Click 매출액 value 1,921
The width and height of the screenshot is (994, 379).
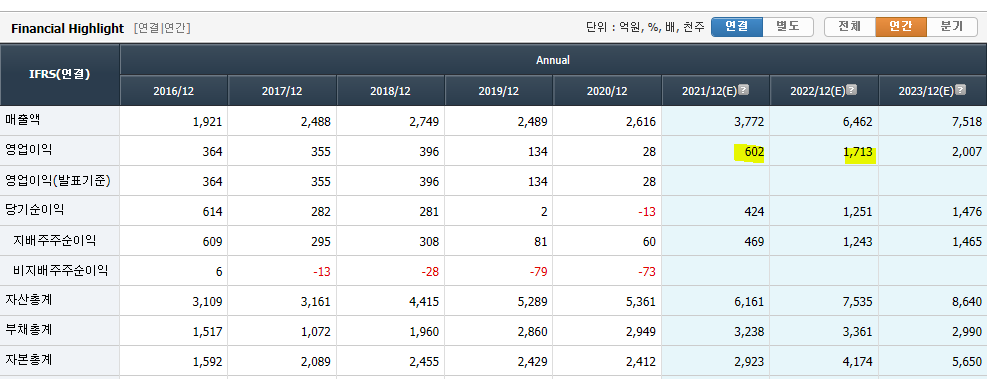pyautogui.click(x=208, y=122)
